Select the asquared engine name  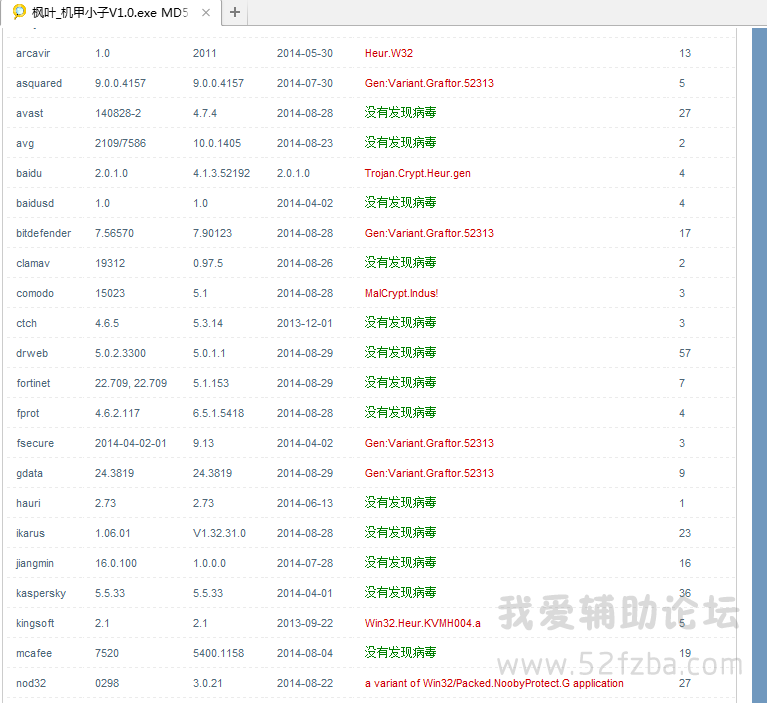pyautogui.click(x=39, y=83)
